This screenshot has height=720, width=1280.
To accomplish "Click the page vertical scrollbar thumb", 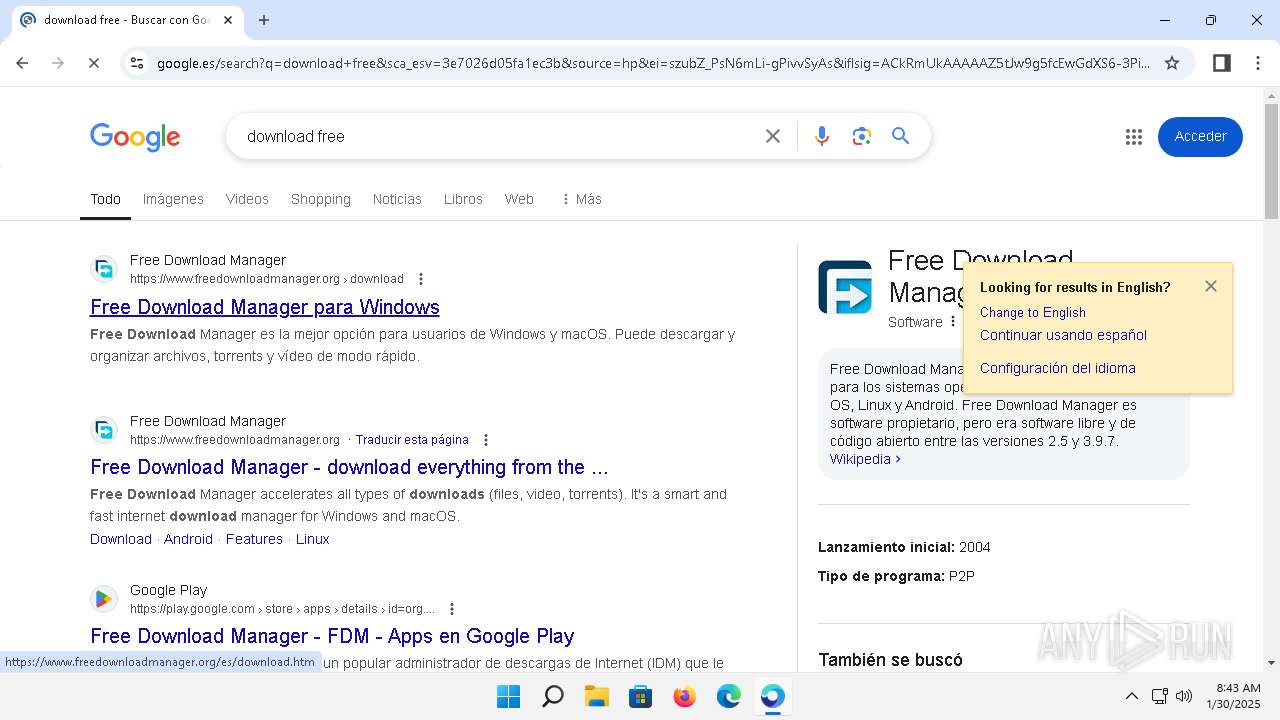I will click(x=1271, y=160).
